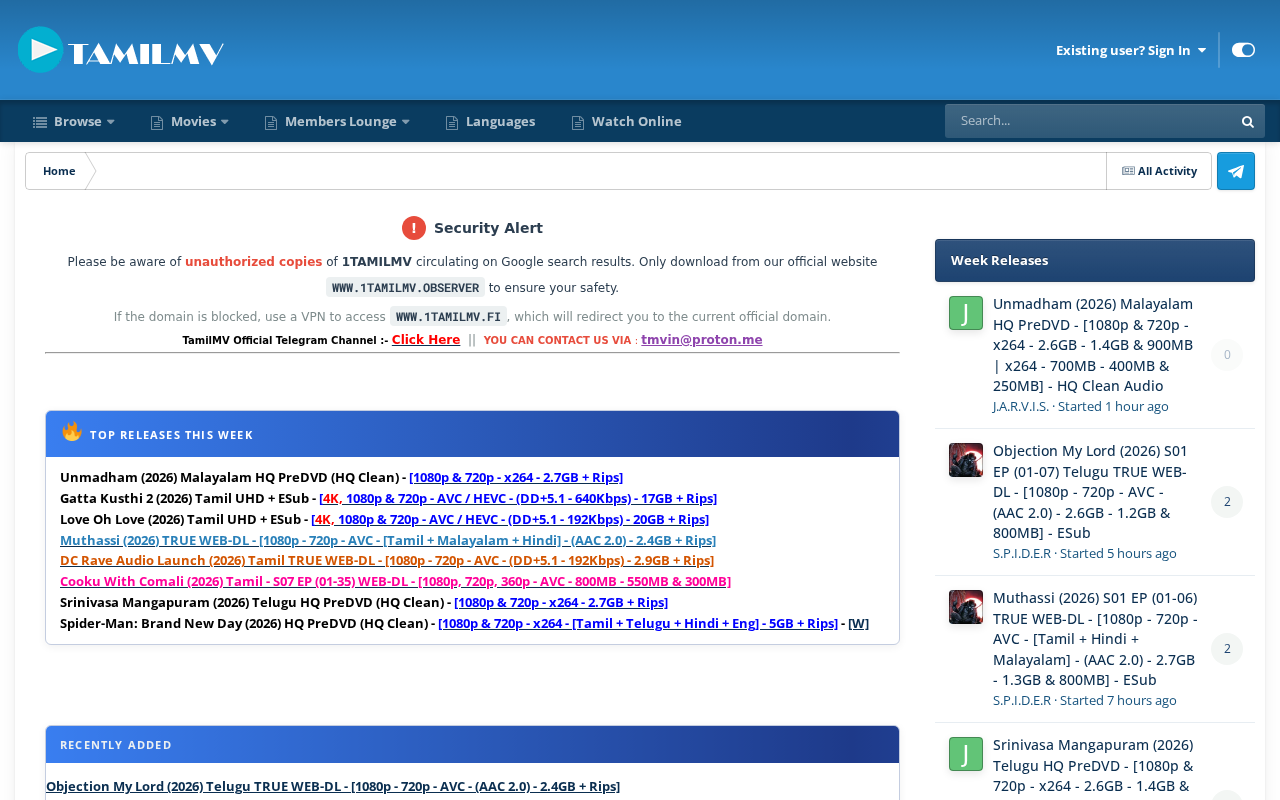Viewport: 1280px width, 800px height.
Task: Click J avatar beside Srinivasa Mangapuram release
Action: 966,754
